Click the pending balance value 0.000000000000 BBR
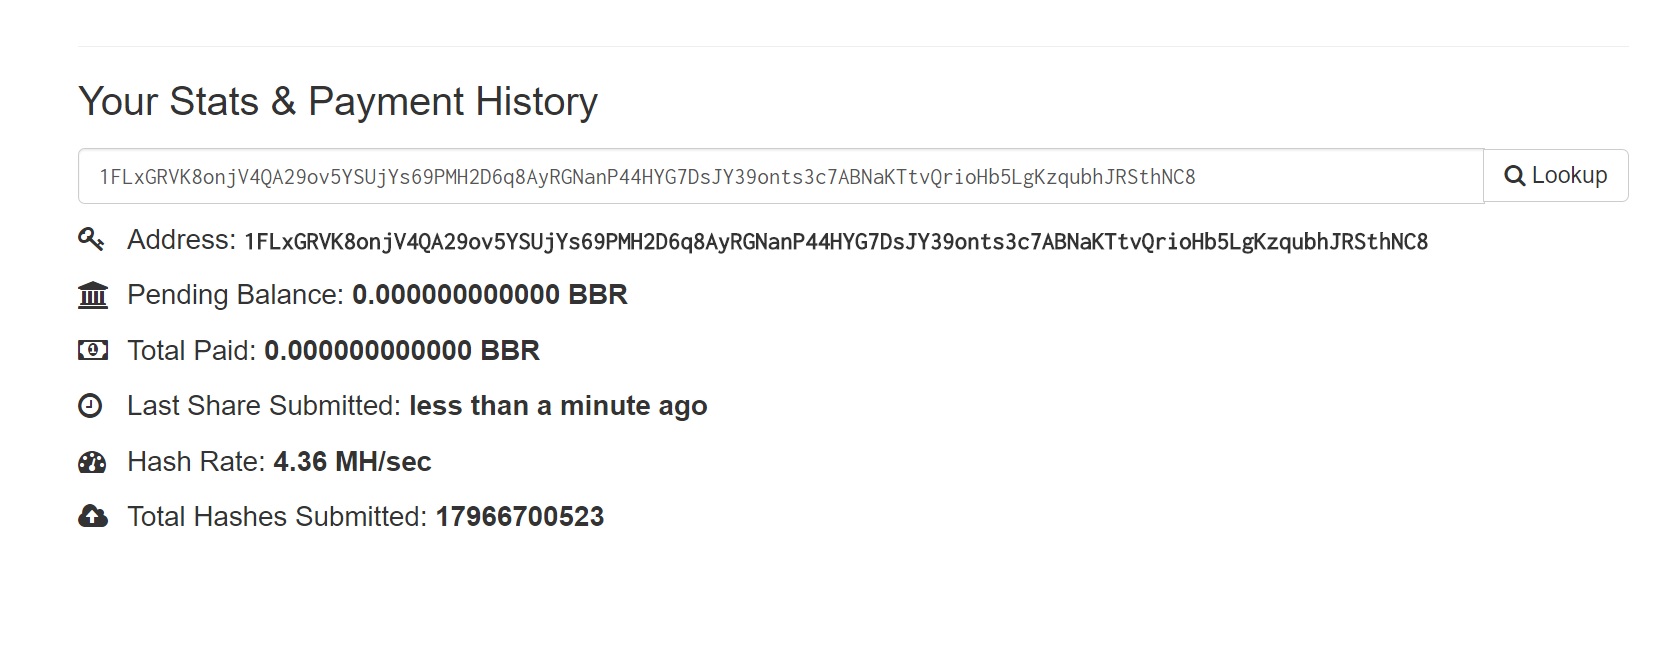The image size is (1672, 648). pos(490,295)
